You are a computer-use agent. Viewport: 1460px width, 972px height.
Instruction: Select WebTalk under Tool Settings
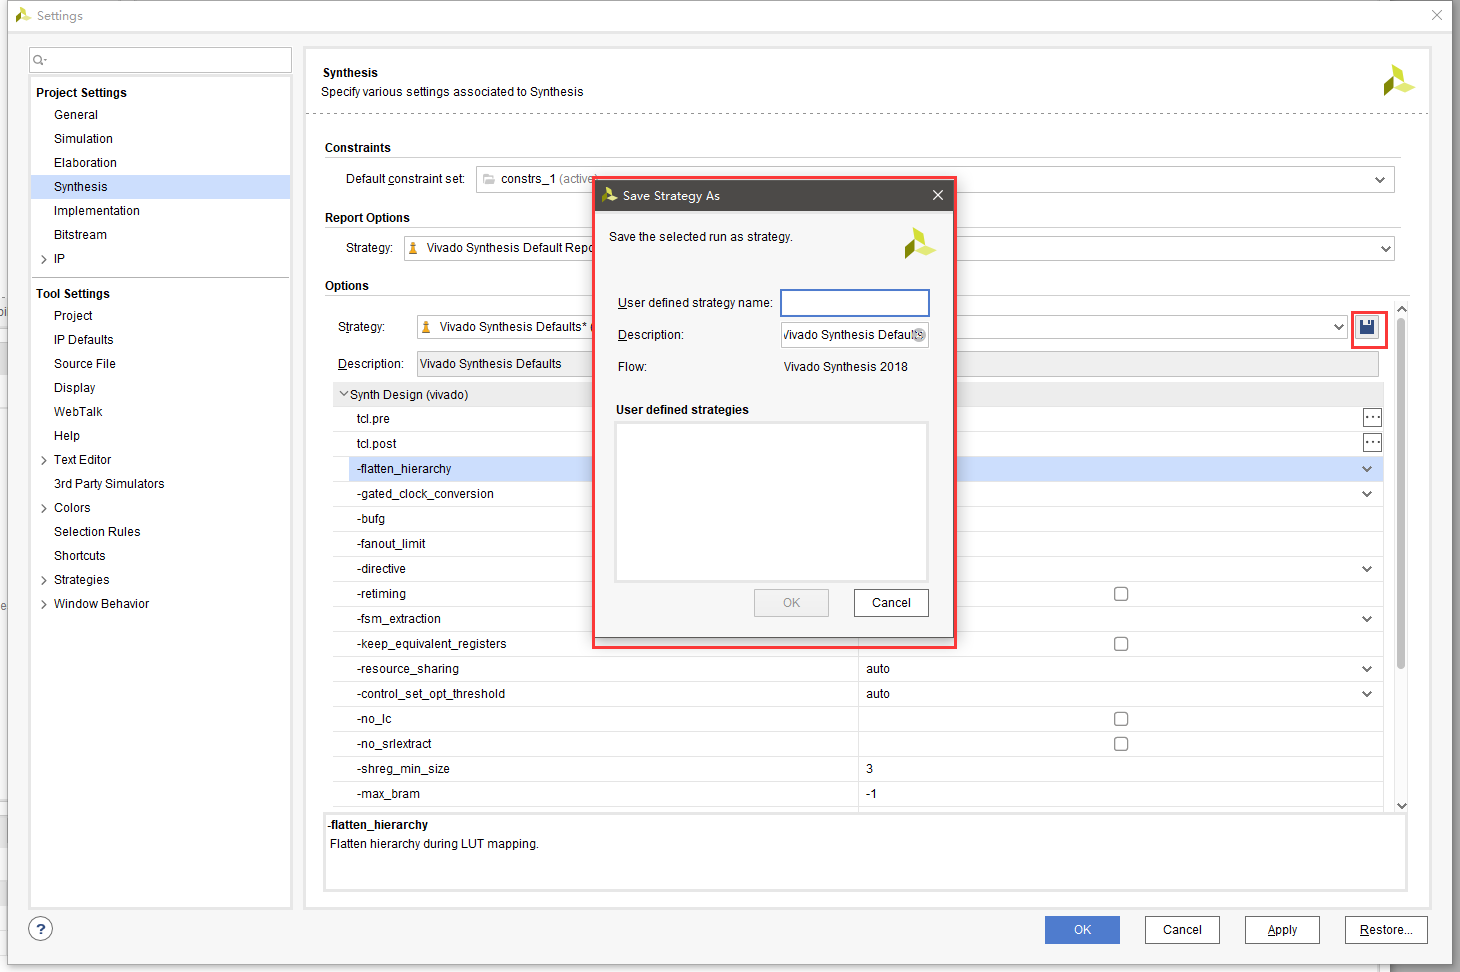(x=78, y=412)
